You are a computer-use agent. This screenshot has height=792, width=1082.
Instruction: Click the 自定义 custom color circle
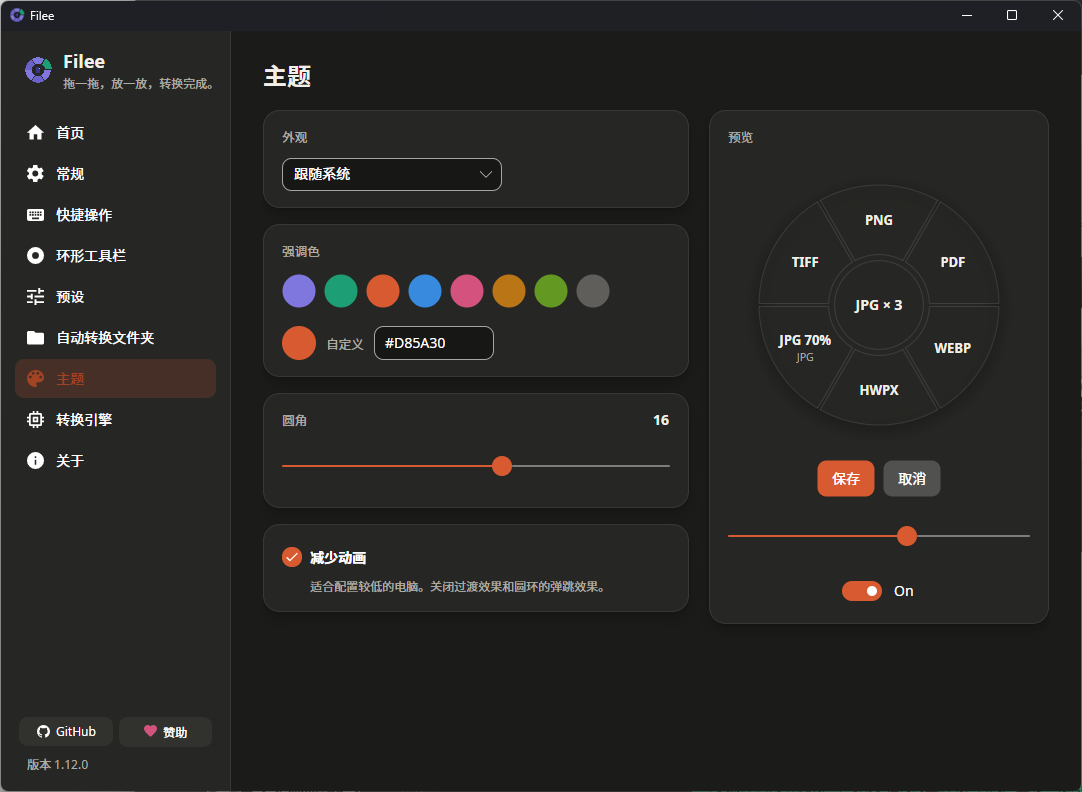(299, 343)
